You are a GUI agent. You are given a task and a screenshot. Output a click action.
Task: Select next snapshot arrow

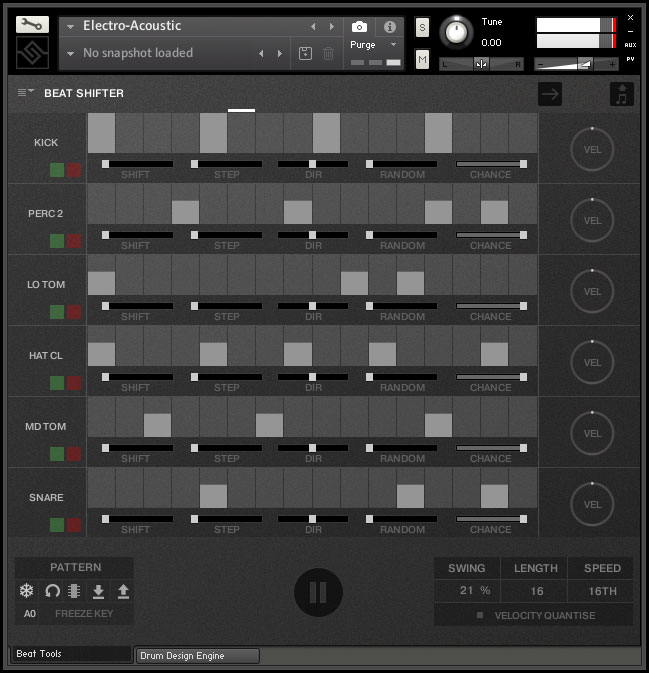pos(280,54)
